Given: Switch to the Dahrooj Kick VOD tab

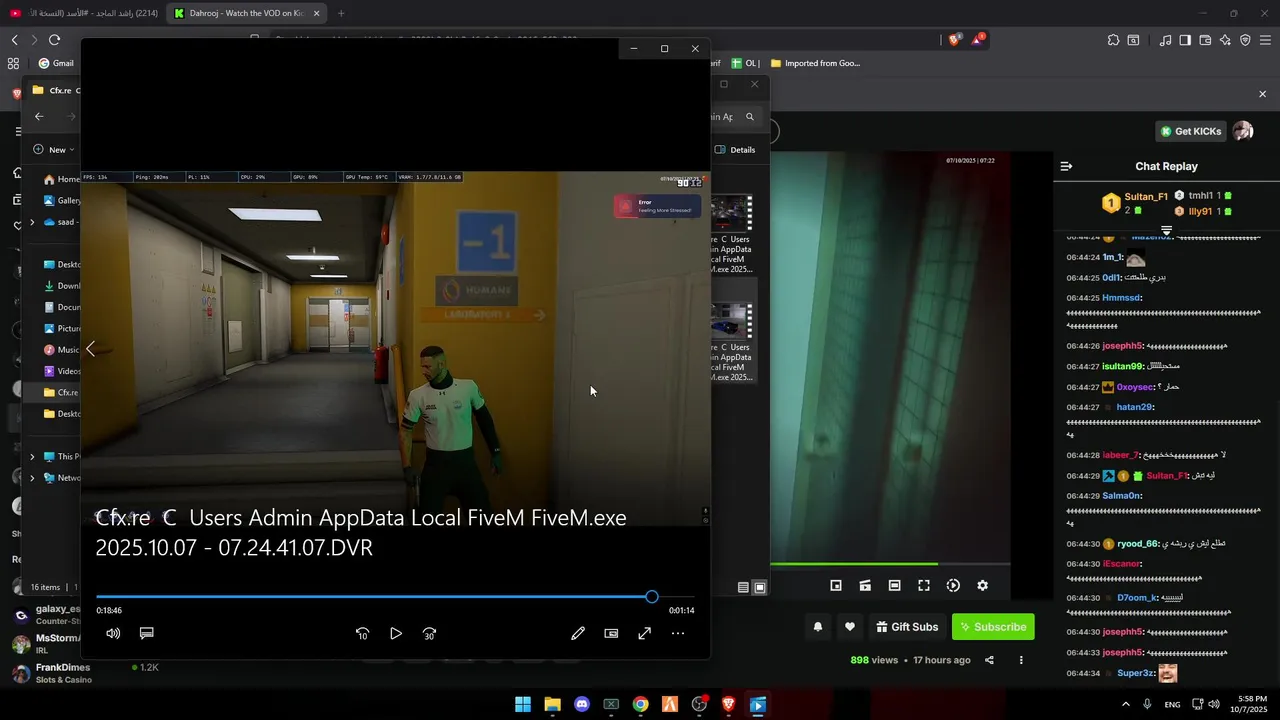Looking at the screenshot, I should [246, 13].
